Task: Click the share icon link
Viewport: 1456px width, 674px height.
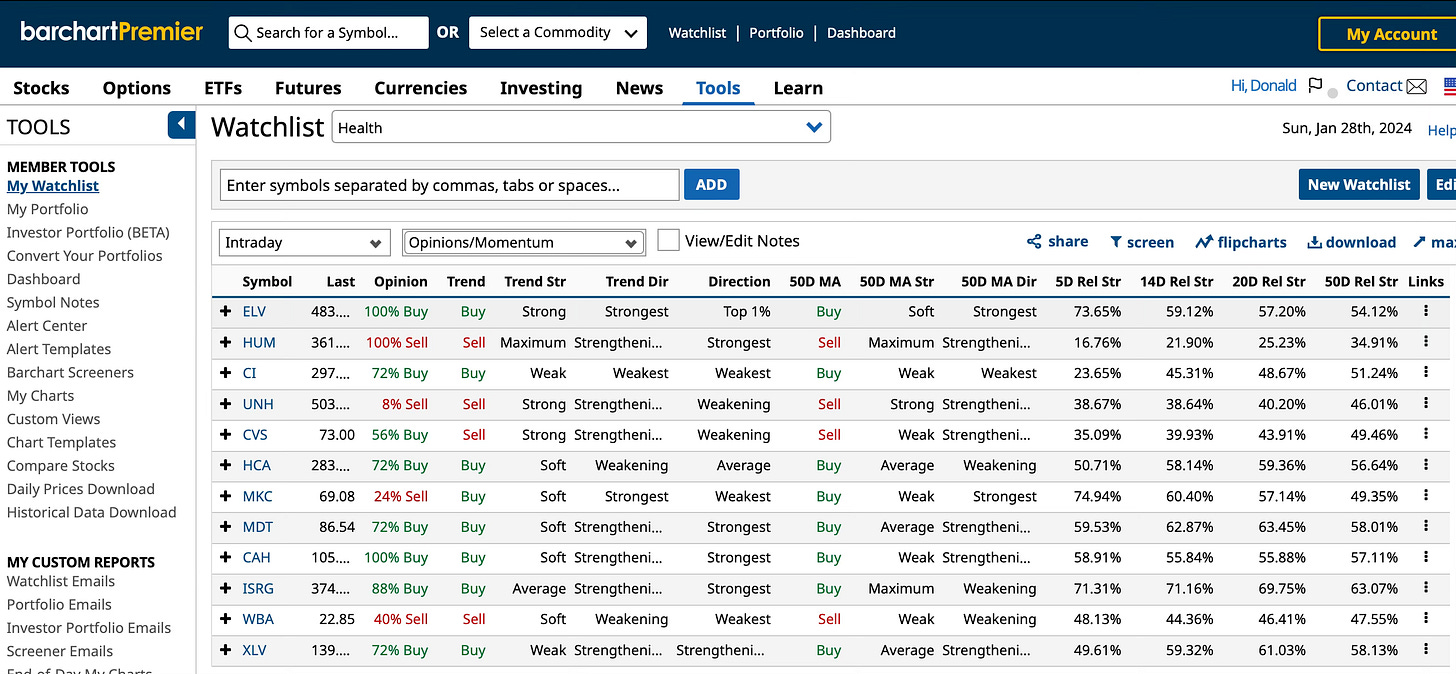Action: 1057,242
